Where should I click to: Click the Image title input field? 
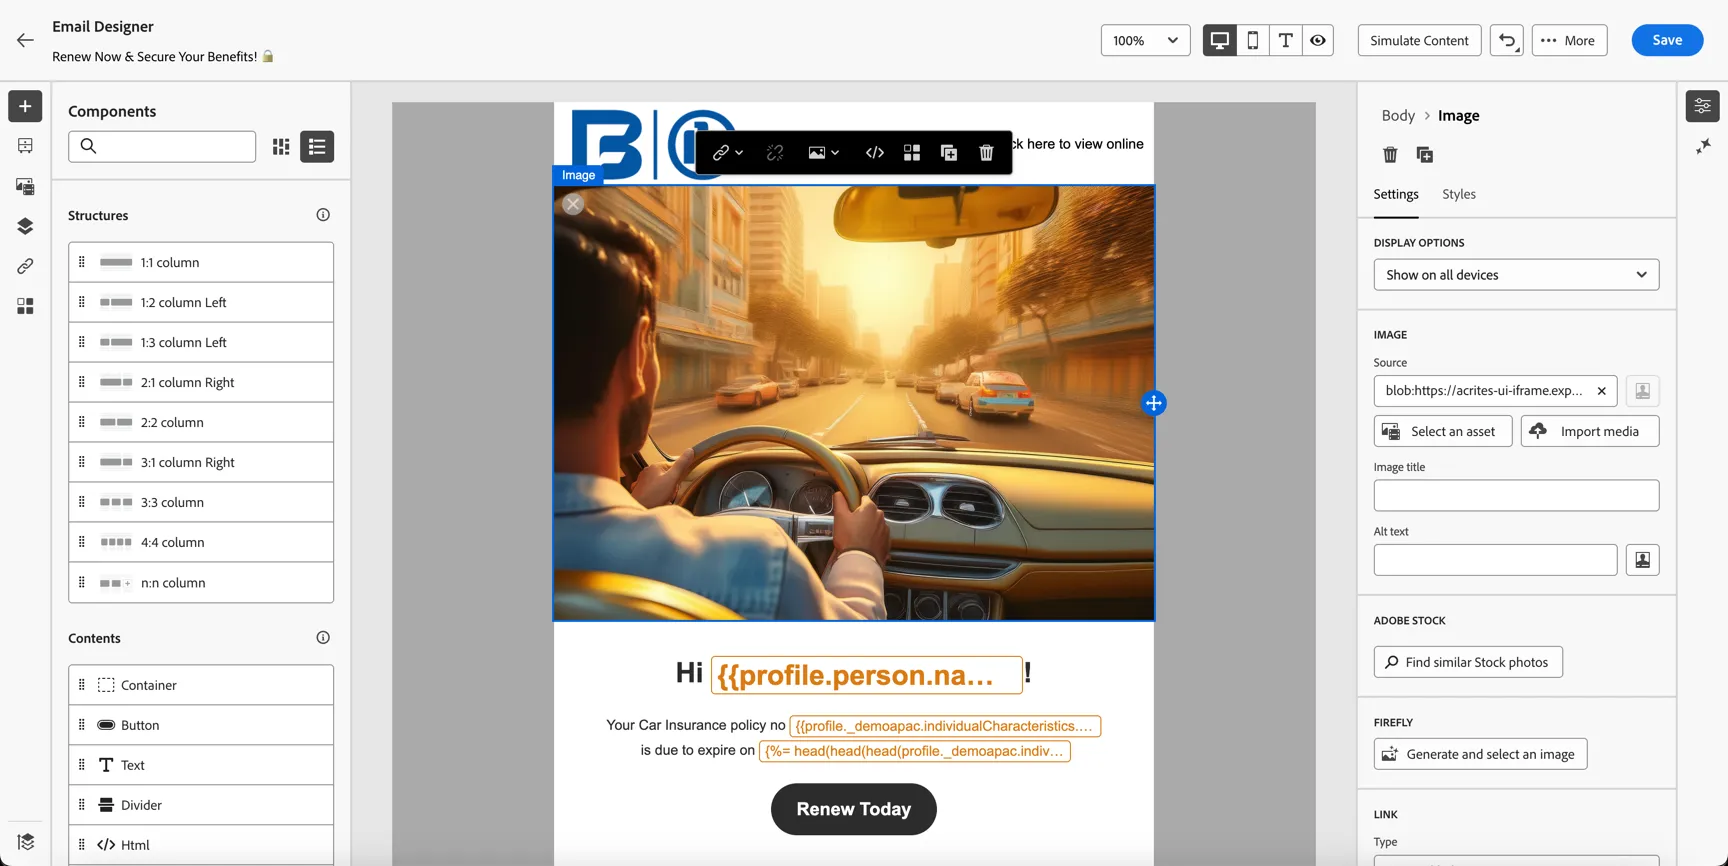[1516, 496]
